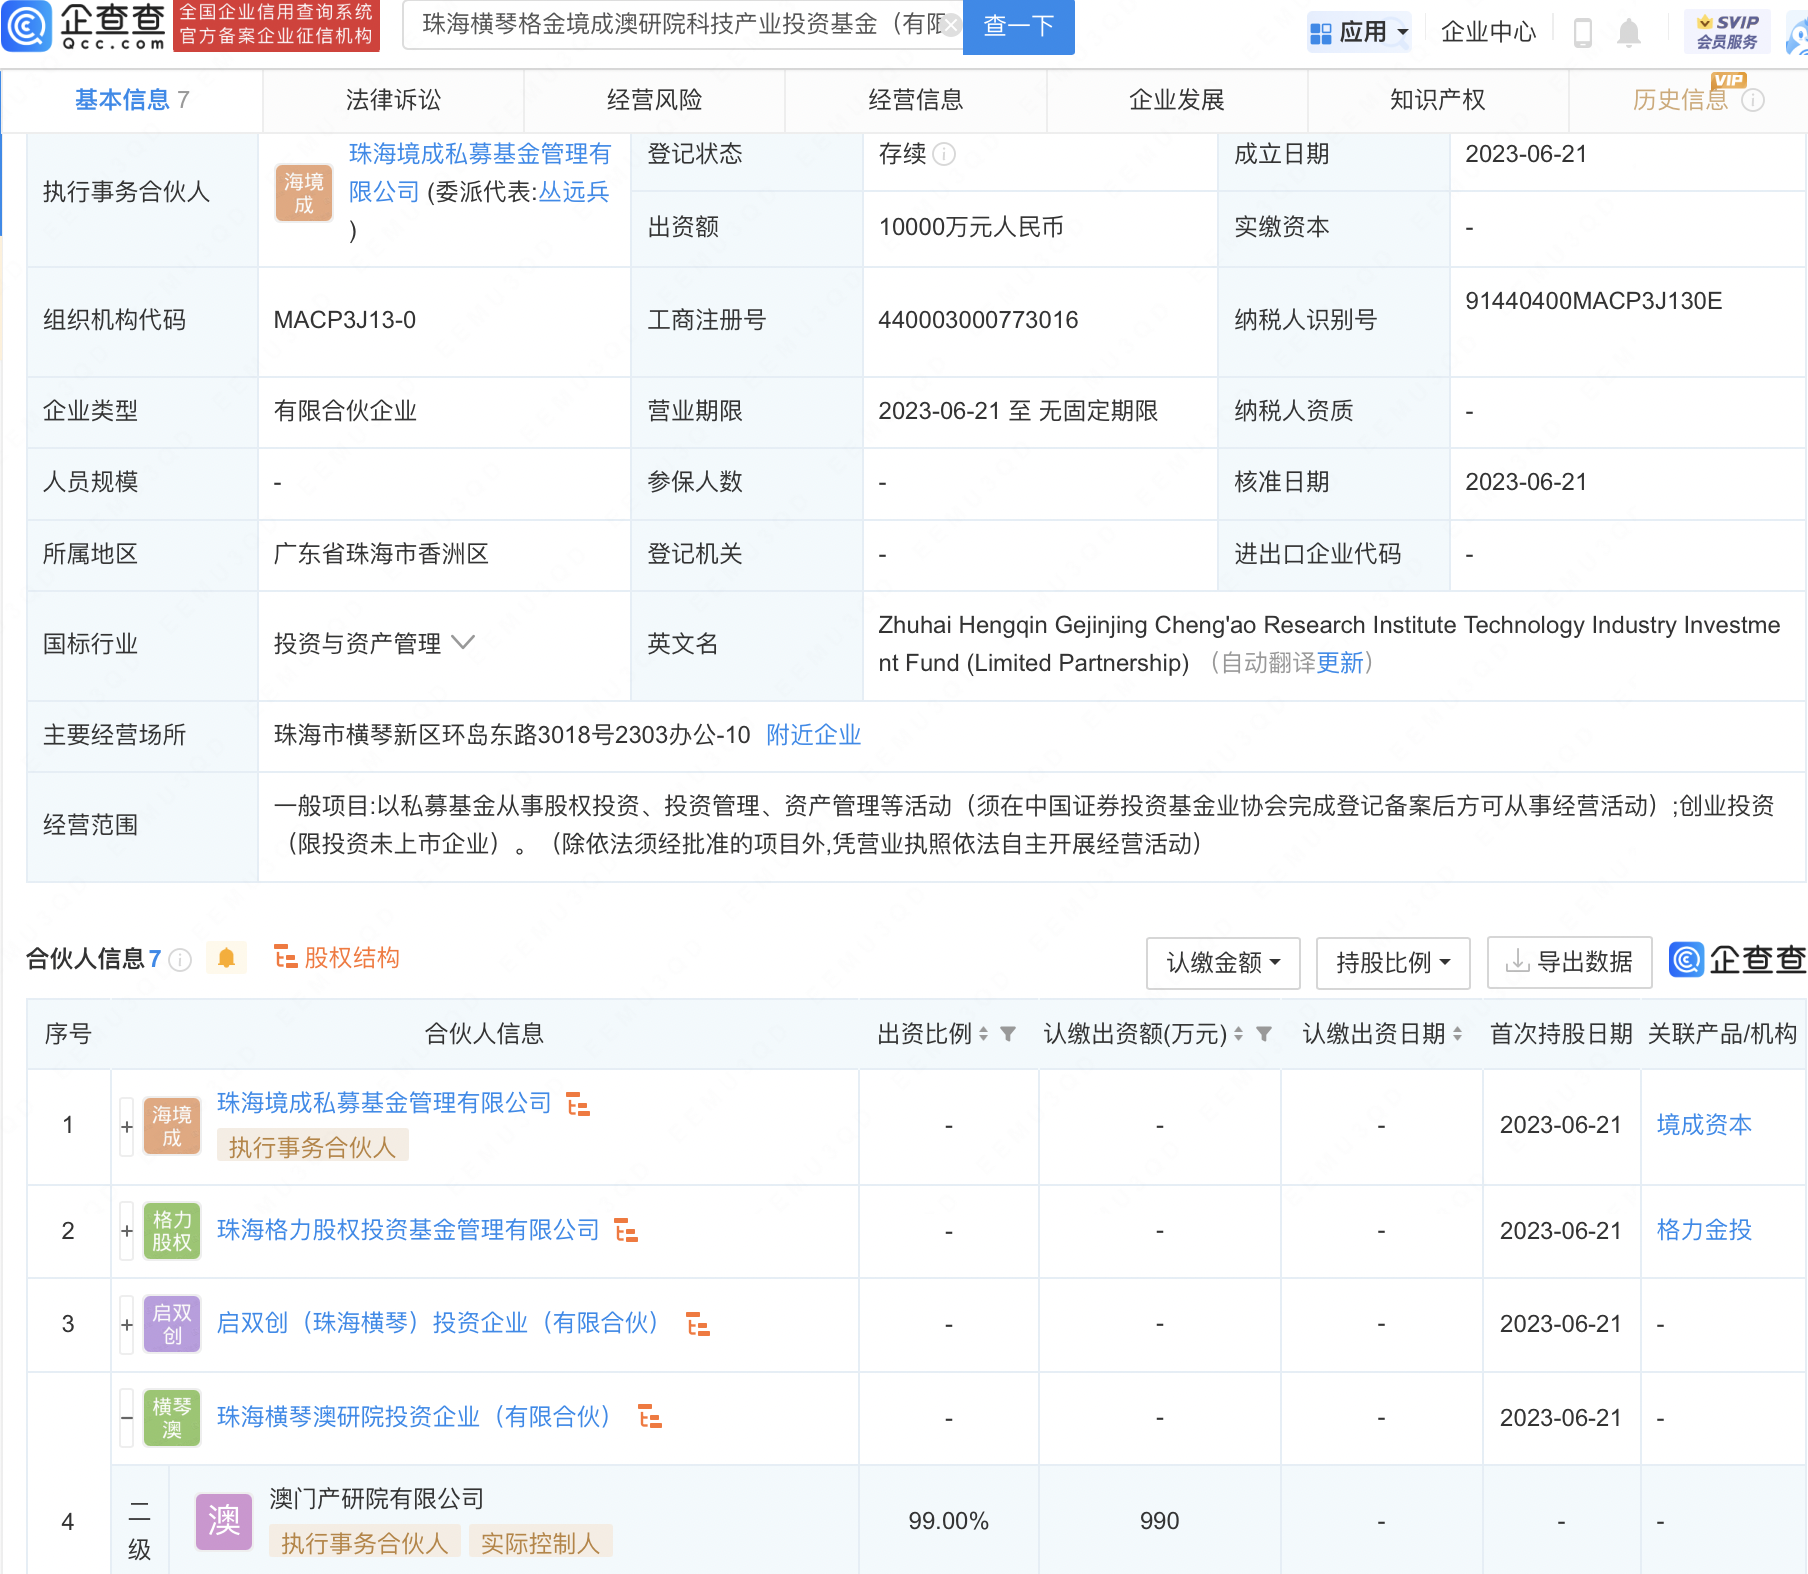Expand 投资与资产管理 industry chevron
Image resolution: width=1808 pixels, height=1574 pixels.
tap(463, 643)
